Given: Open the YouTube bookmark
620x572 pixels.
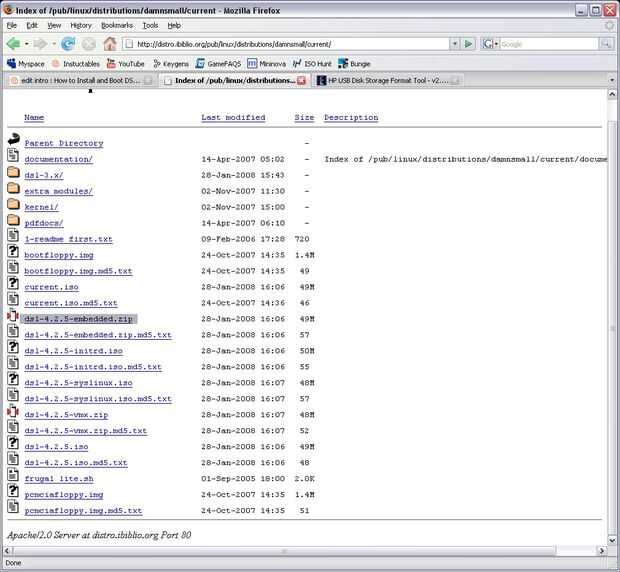Looking at the screenshot, I should 126,64.
